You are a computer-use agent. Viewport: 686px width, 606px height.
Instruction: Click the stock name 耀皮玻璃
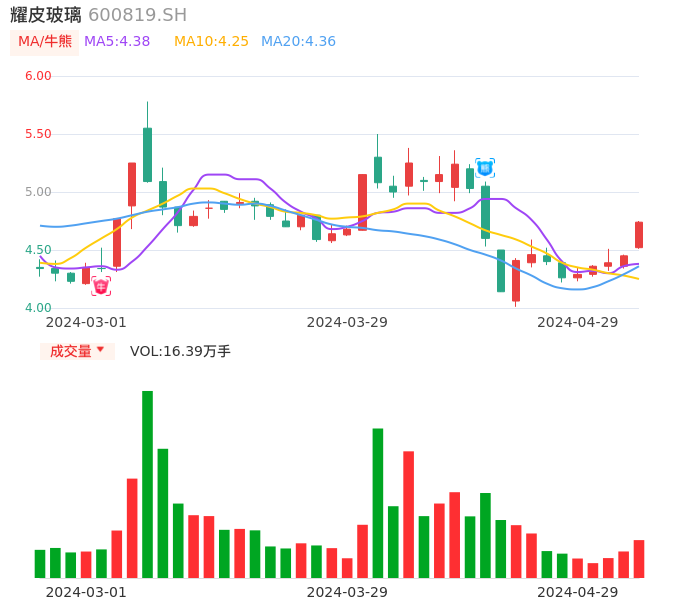[x=46, y=15]
